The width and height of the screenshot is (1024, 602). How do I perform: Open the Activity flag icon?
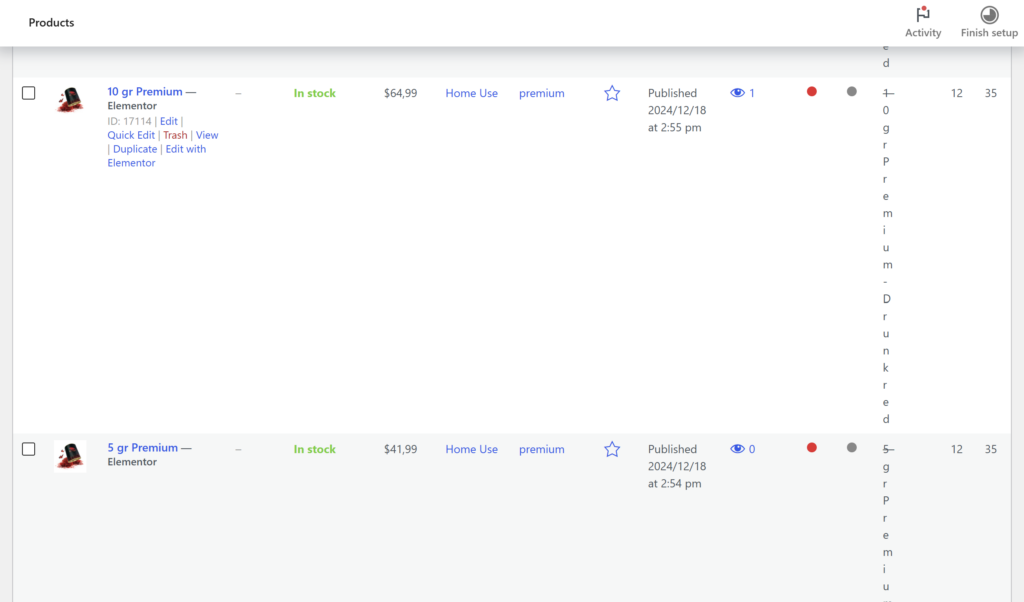tap(923, 14)
